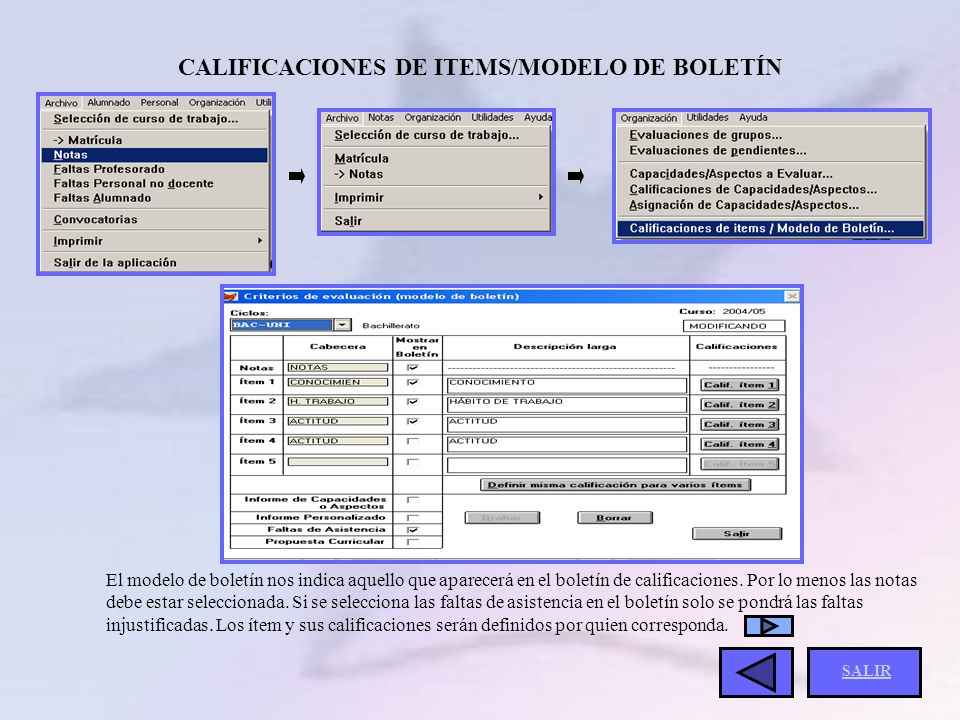960x720 pixels.
Task: Toggle the Mostrar en Boletín box for Ítem 3
Action: pos(413,421)
